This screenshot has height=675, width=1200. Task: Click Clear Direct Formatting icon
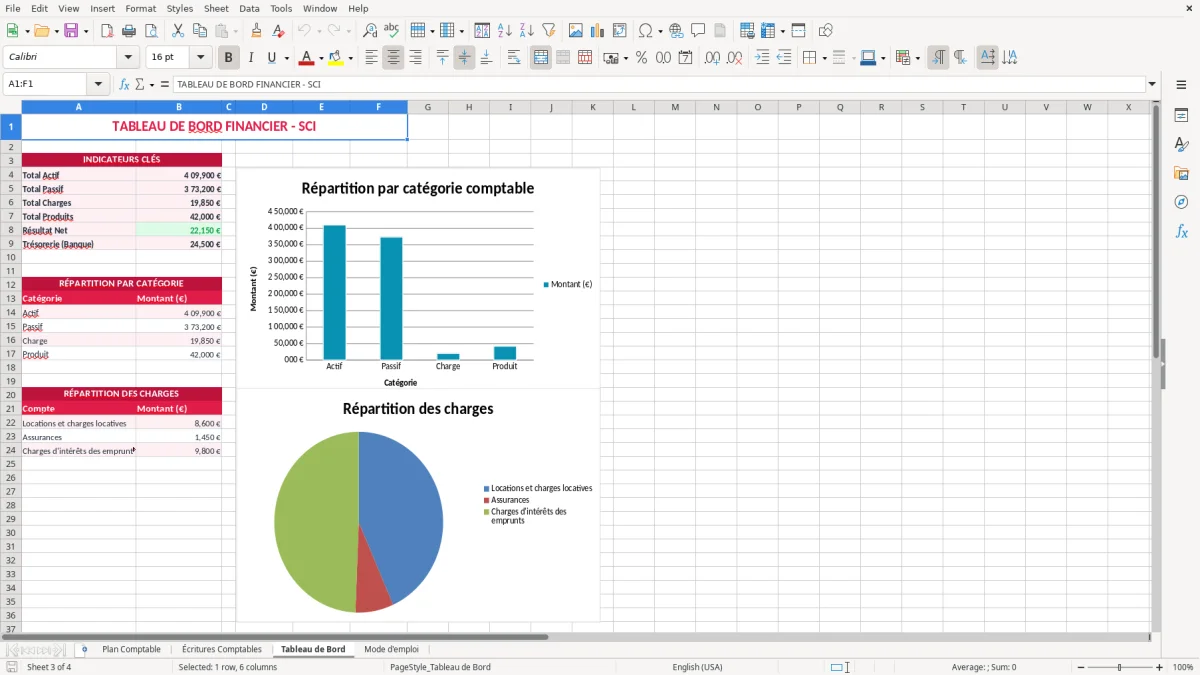tap(278, 31)
